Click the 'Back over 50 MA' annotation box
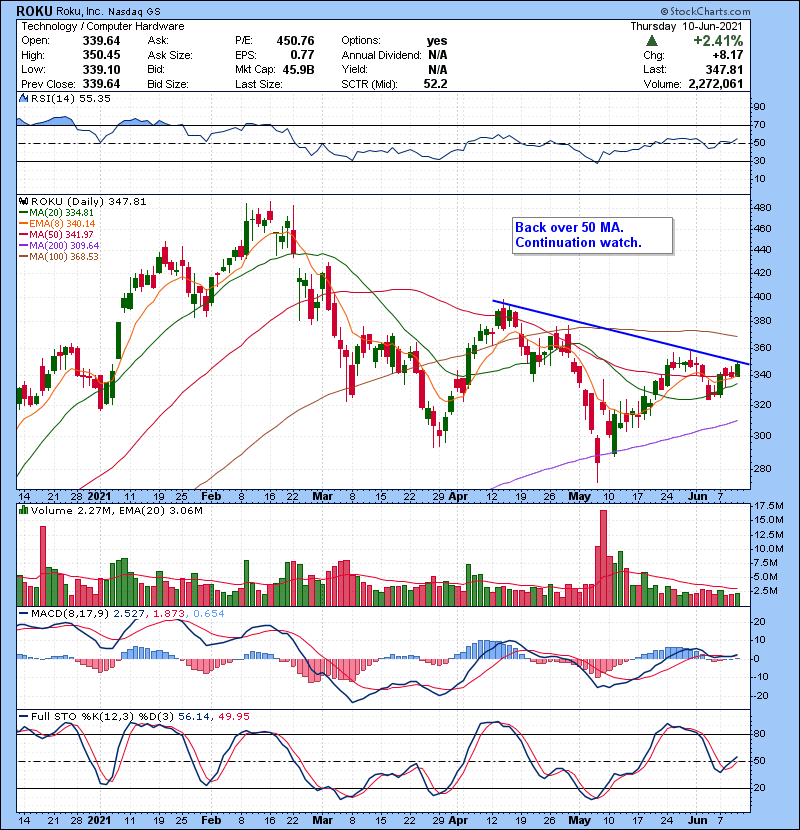 click(592, 236)
